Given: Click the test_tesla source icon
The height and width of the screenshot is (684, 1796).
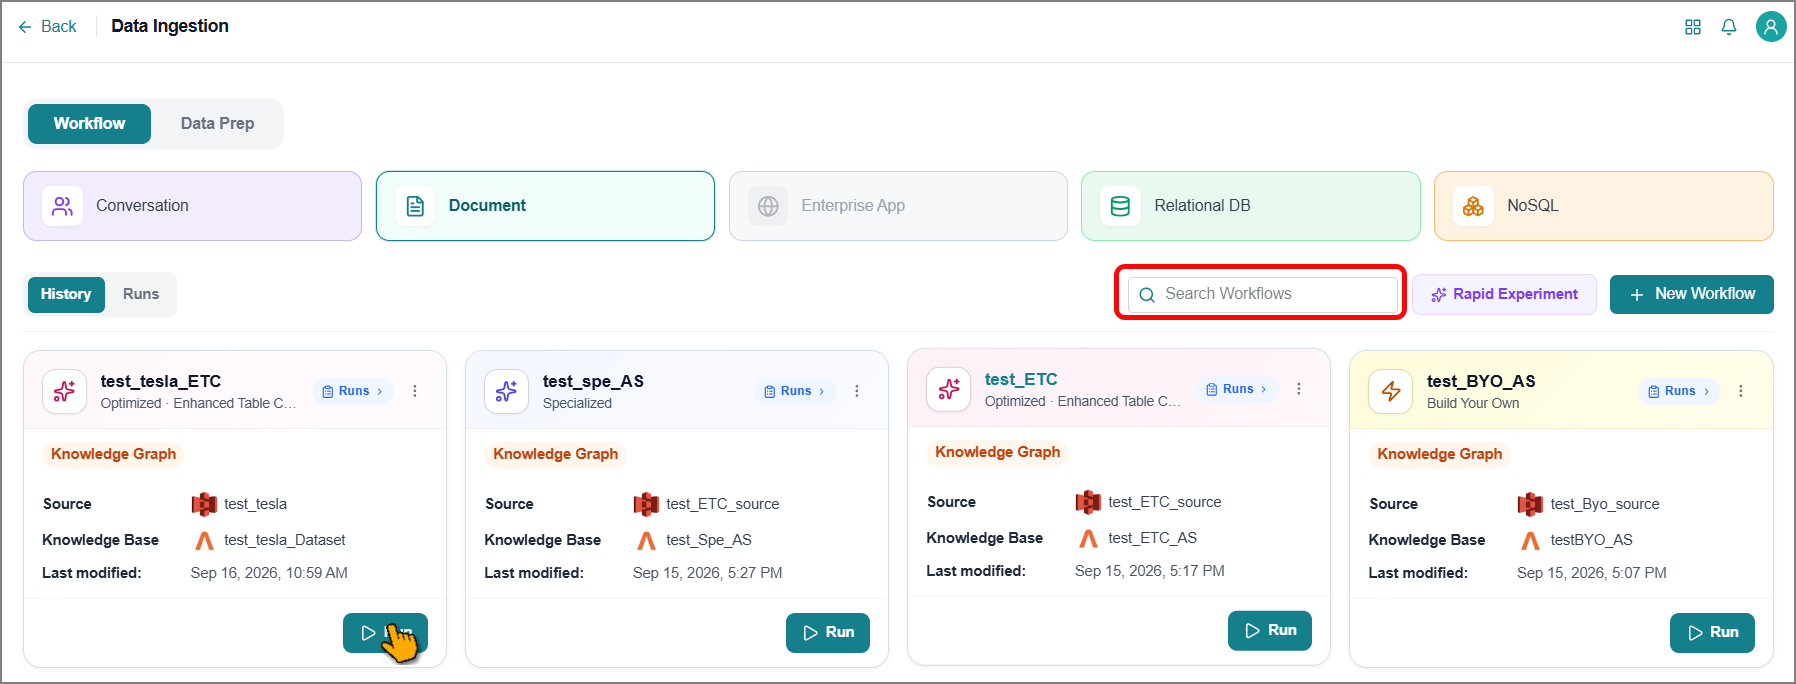Looking at the screenshot, I should 204,504.
